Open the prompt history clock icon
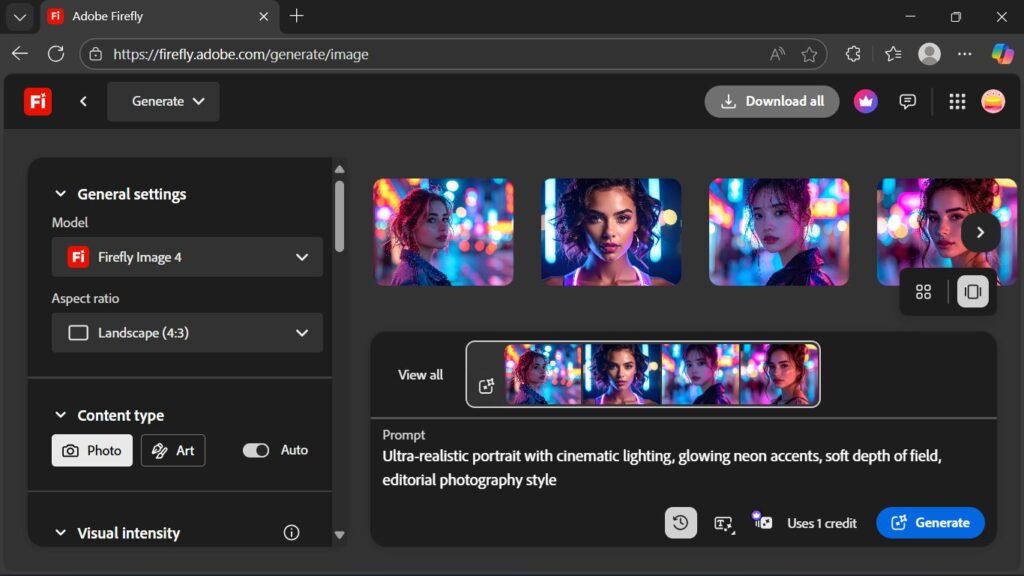Viewport: 1024px width, 576px height. (x=680, y=522)
